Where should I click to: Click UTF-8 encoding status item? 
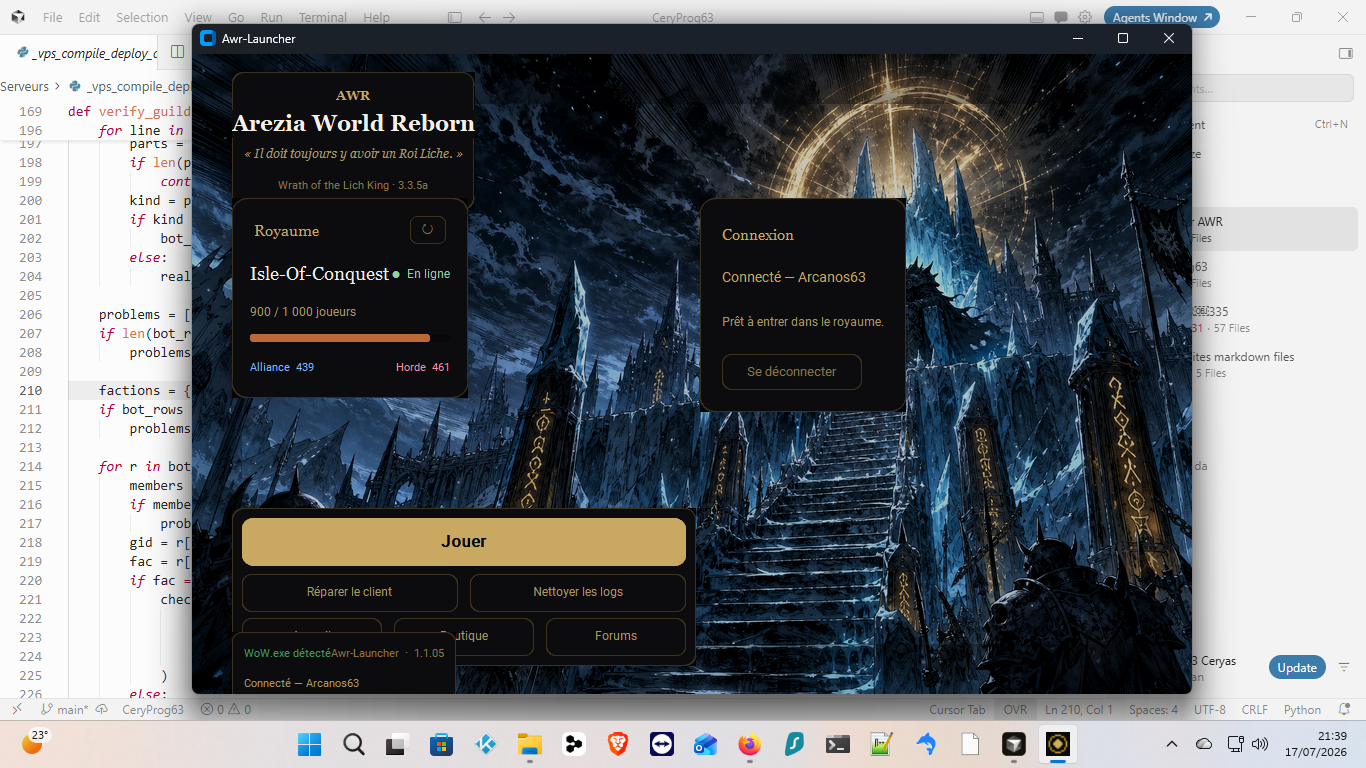[1209, 710]
